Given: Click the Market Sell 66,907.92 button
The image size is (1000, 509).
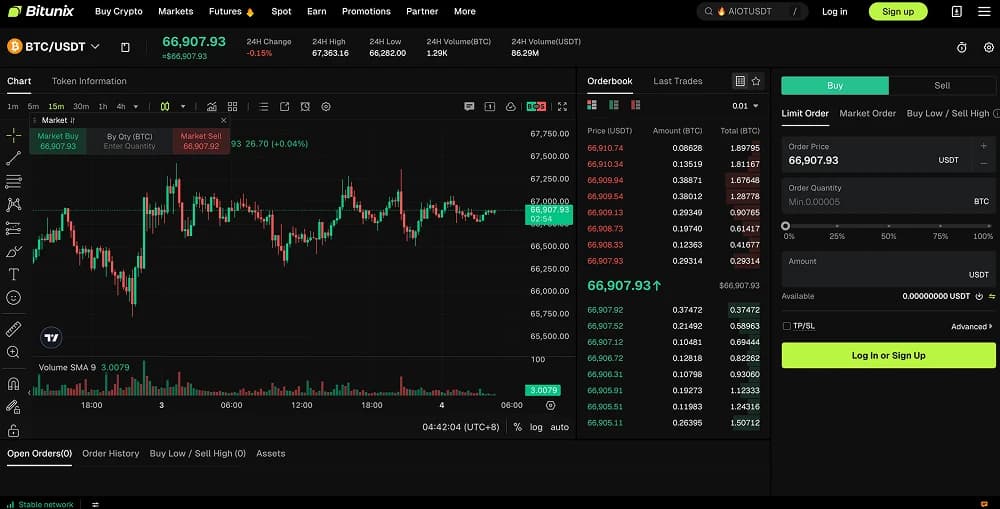Looking at the screenshot, I should (x=201, y=141).
